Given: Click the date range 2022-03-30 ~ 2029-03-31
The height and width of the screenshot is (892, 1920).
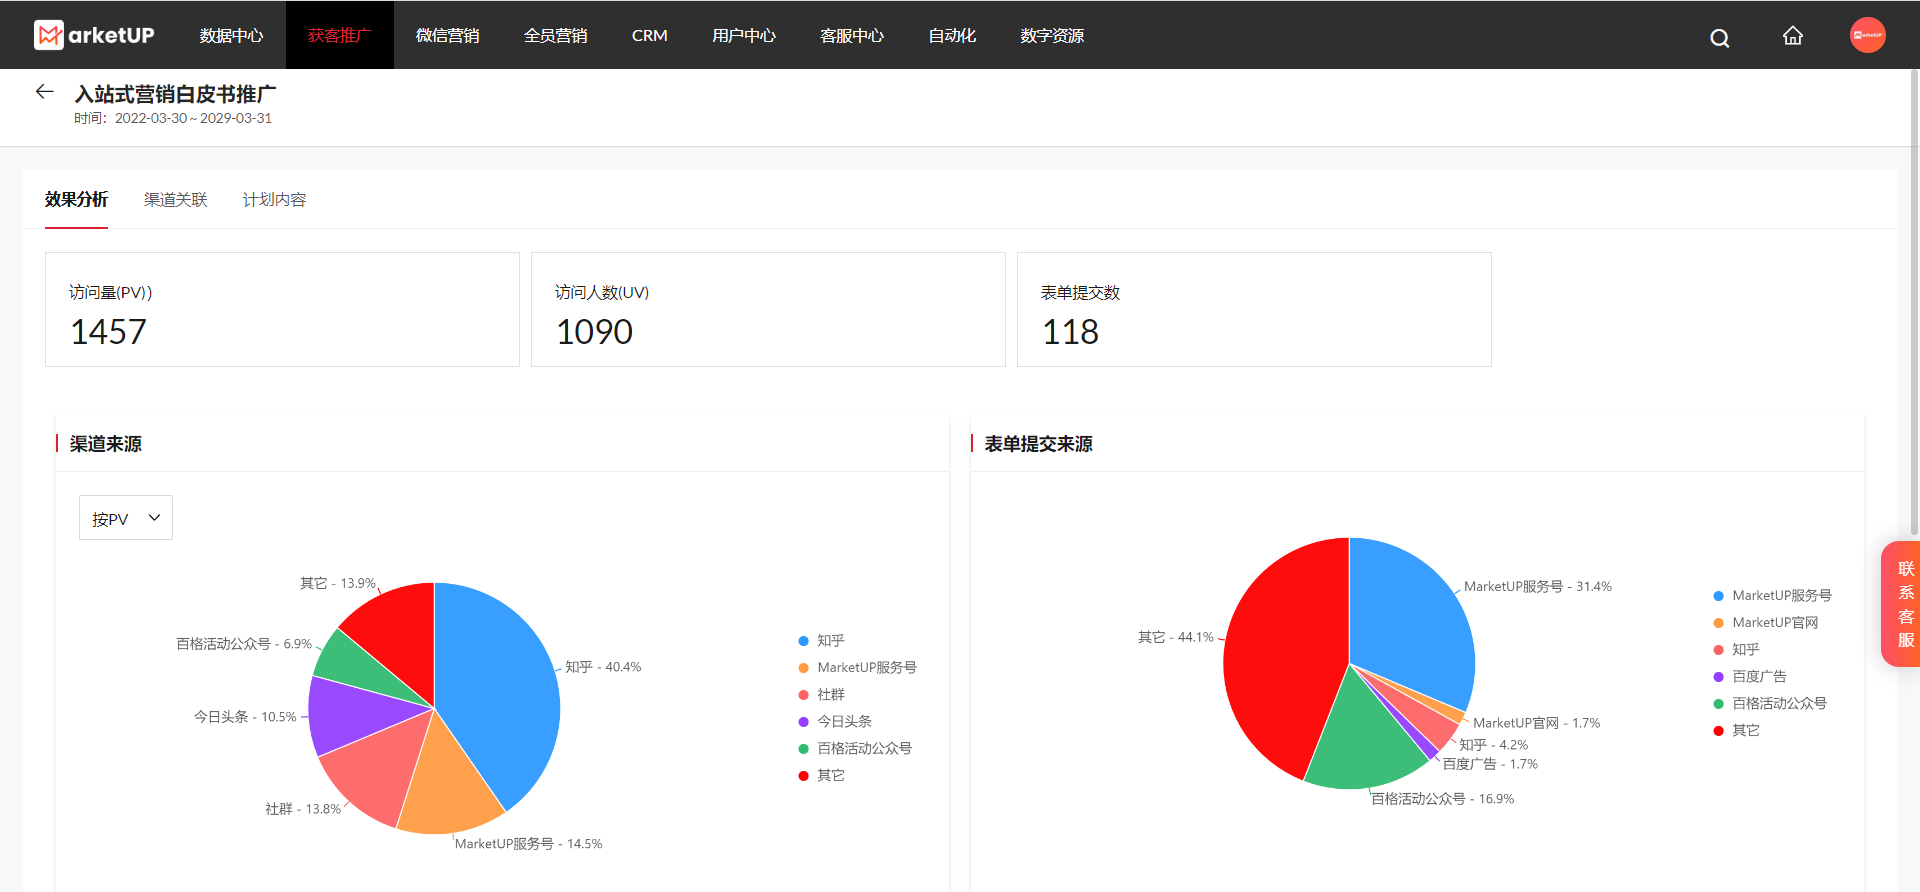Looking at the screenshot, I should coord(193,118).
